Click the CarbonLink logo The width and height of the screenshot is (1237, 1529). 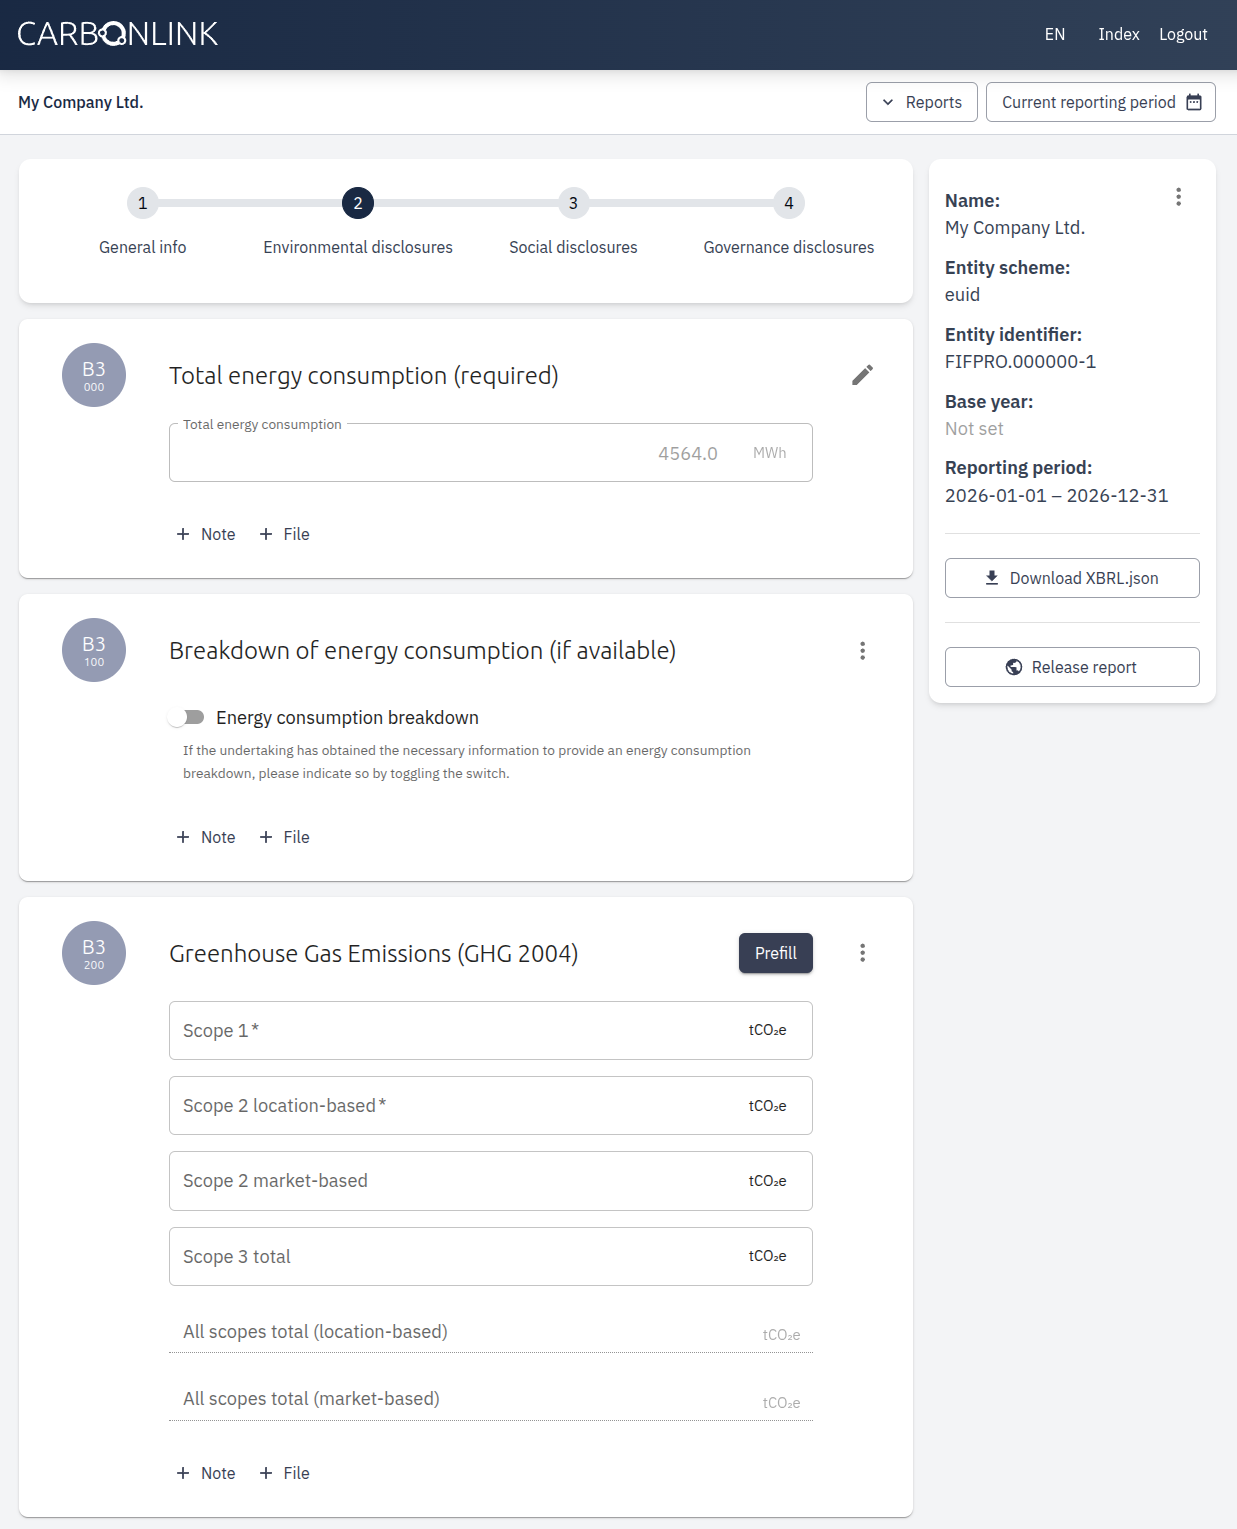click(x=118, y=34)
